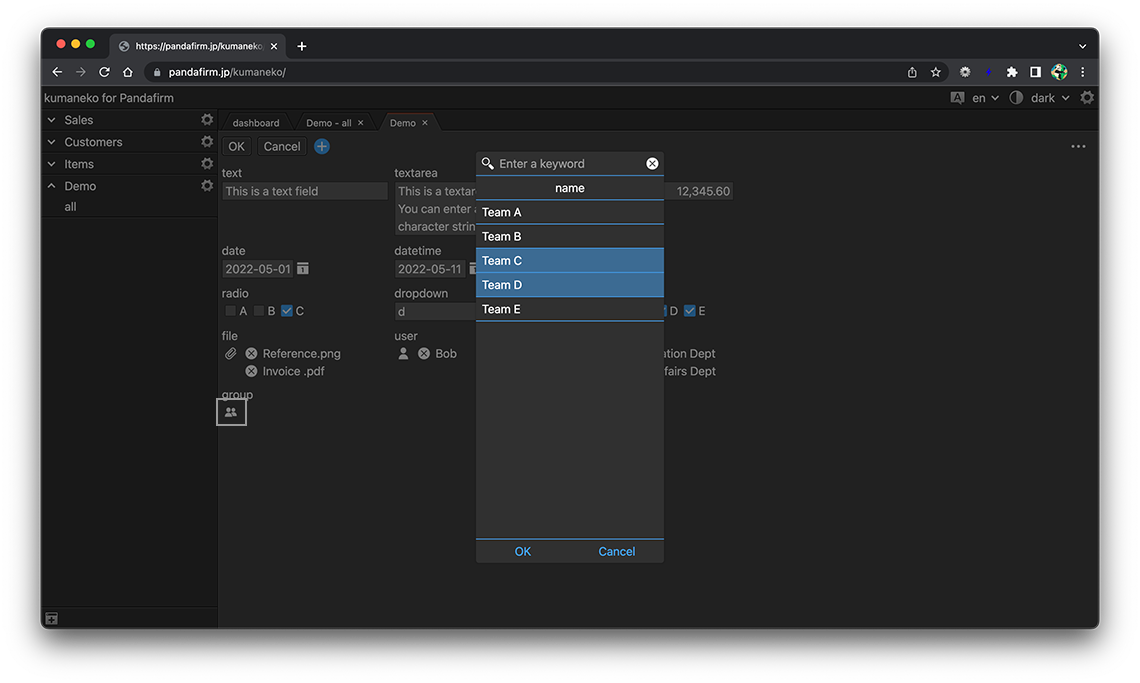Uncheck the E checkbox
This screenshot has width=1140, height=683.
(690, 311)
